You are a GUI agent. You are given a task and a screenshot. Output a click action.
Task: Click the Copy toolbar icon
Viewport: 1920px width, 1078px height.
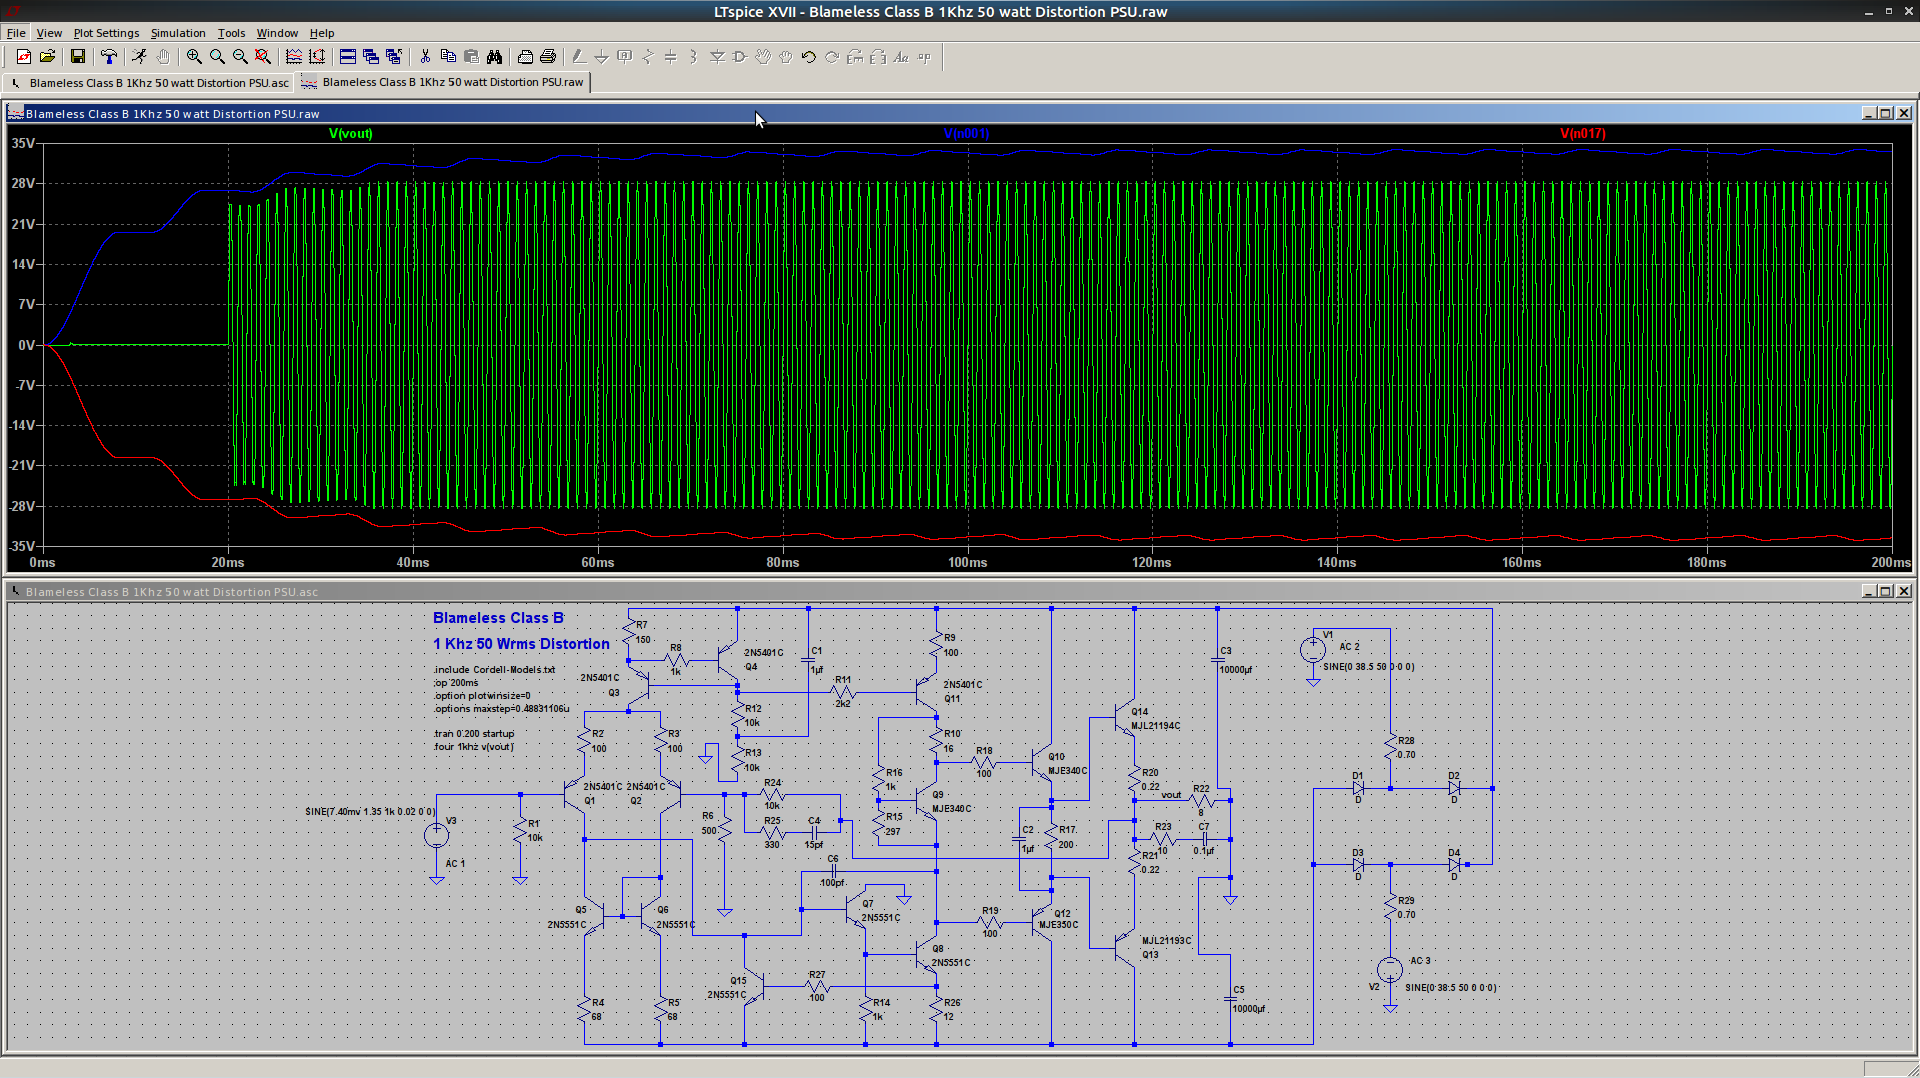(x=448, y=57)
